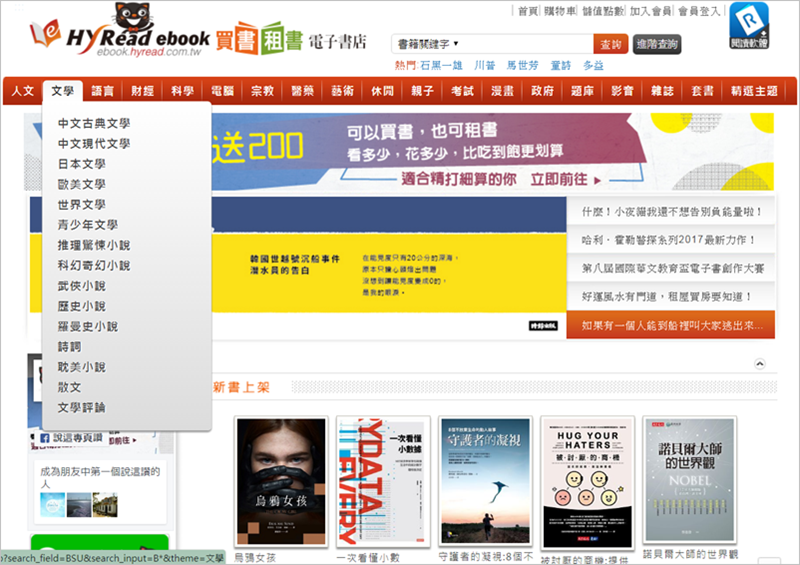Click the 會員登入 login link
Image resolution: width=800 pixels, height=565 pixels.
[x=699, y=11]
